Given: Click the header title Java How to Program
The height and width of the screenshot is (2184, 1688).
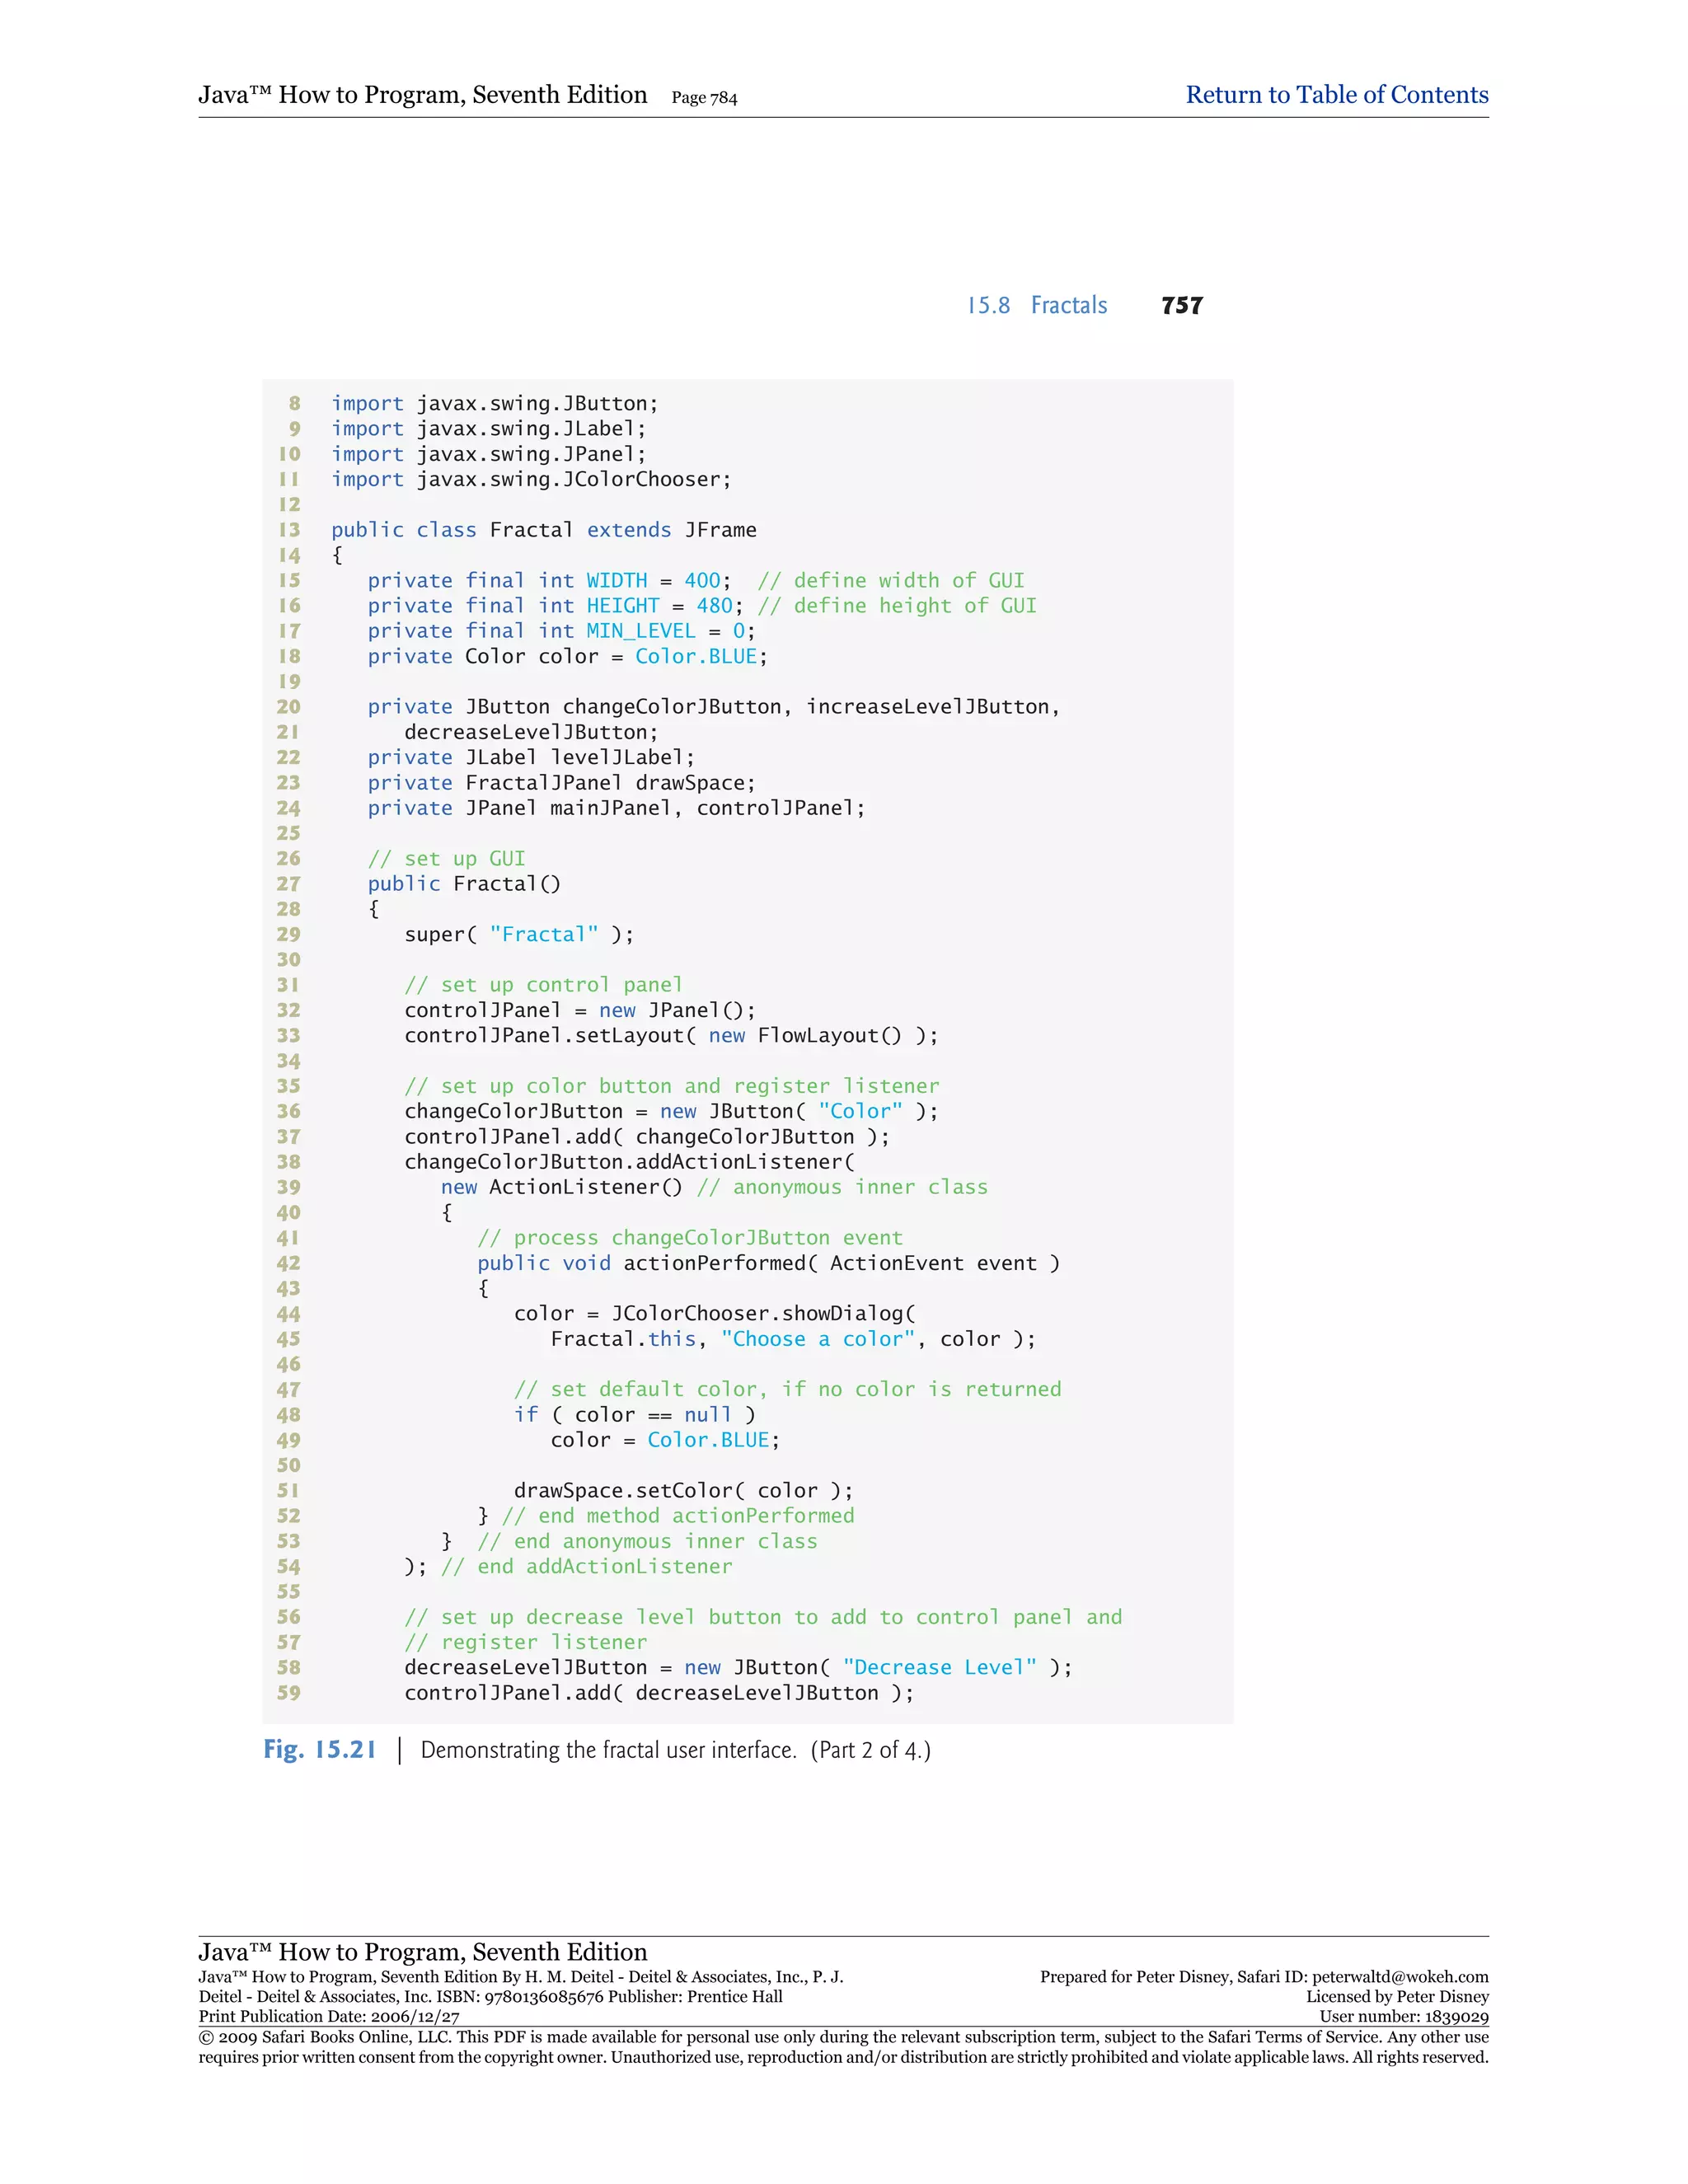Looking at the screenshot, I should [x=422, y=95].
